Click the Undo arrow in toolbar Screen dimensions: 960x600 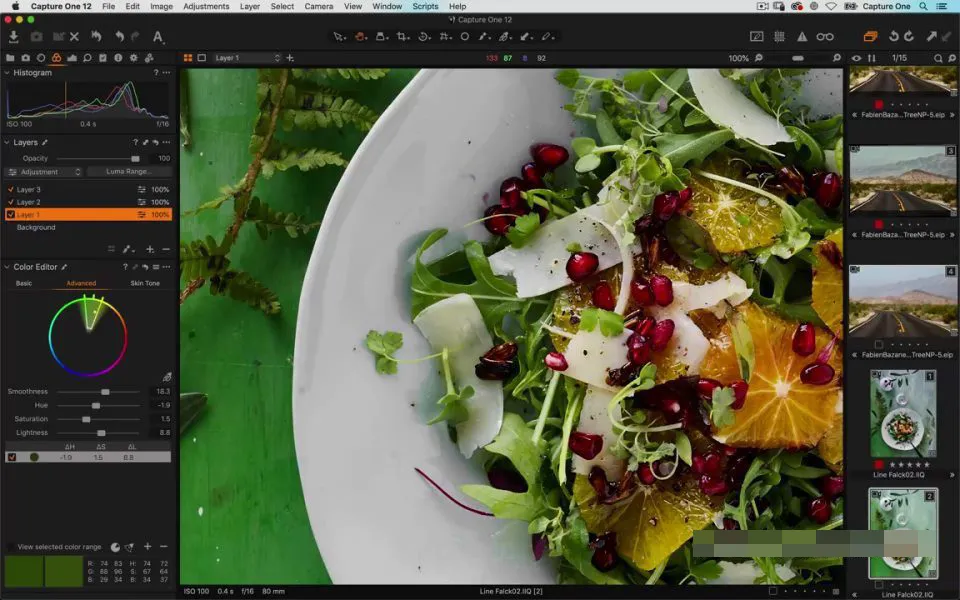[x=119, y=37]
